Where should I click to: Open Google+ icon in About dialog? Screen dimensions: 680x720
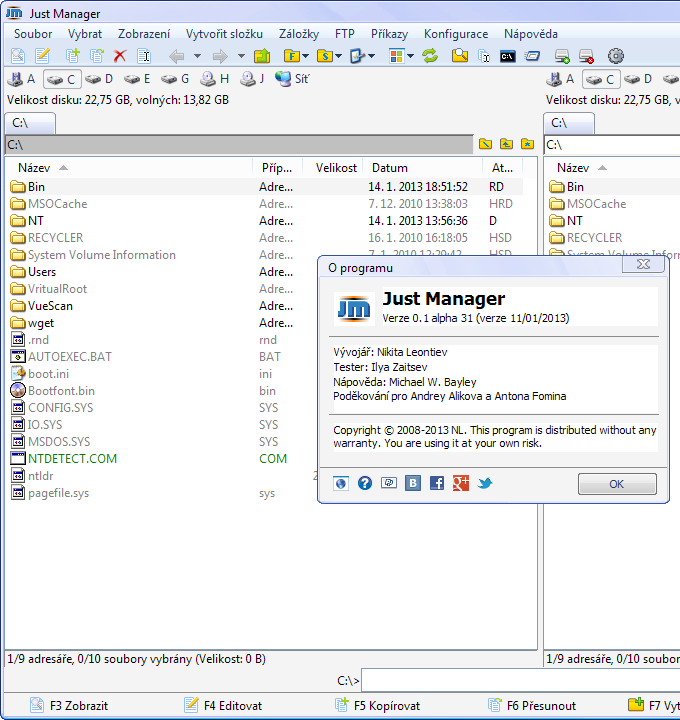coord(461,483)
